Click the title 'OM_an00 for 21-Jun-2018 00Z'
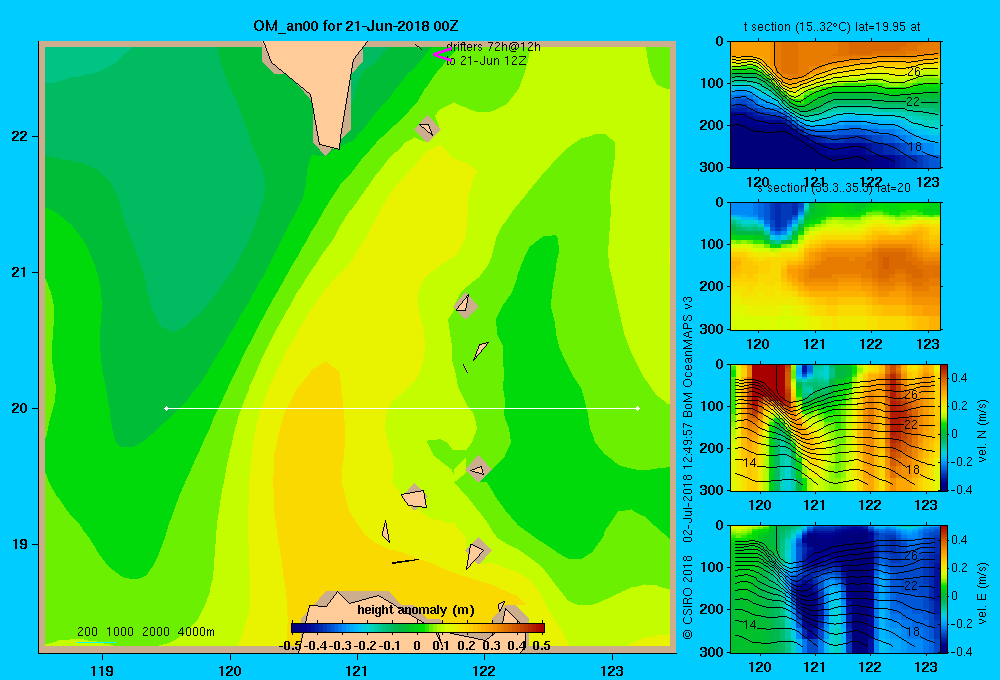Viewport: 1000px width, 680px height. 355,26
